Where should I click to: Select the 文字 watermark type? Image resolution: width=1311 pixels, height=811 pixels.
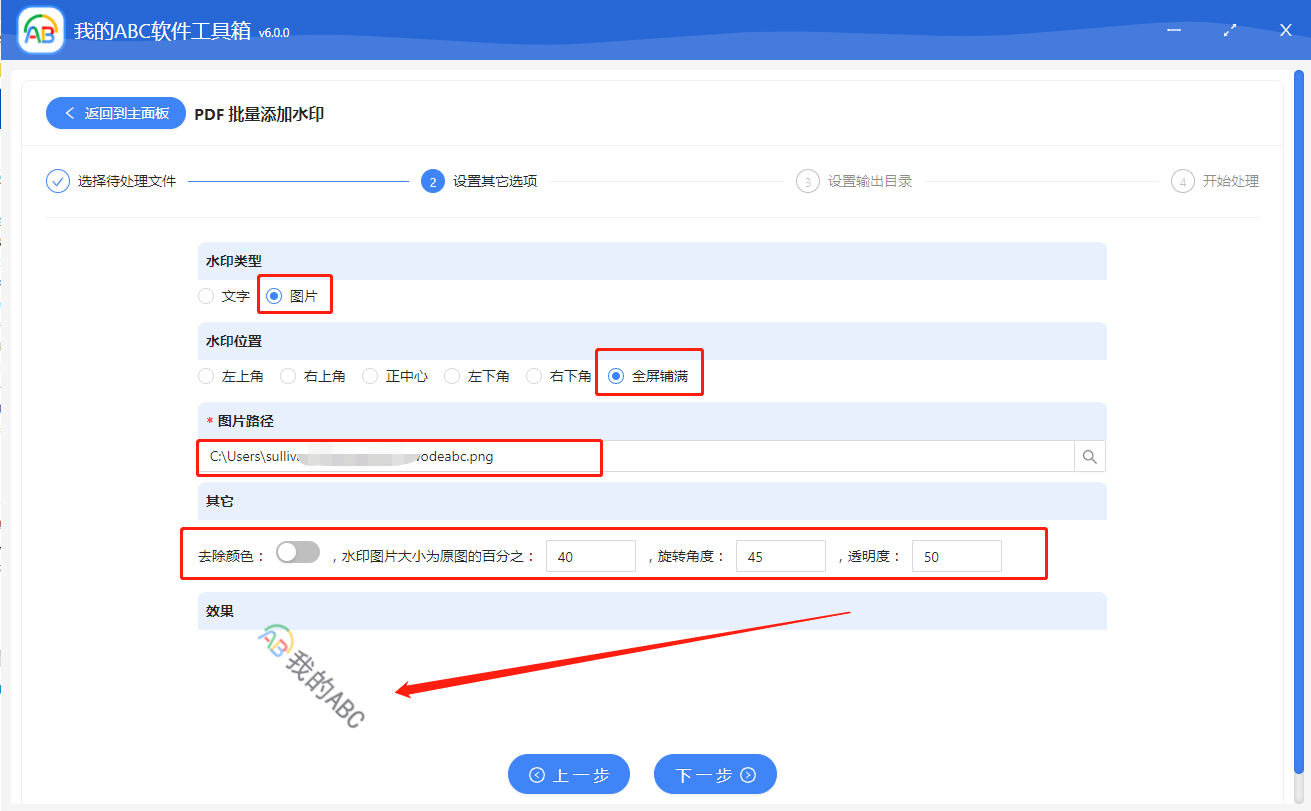tap(207, 296)
